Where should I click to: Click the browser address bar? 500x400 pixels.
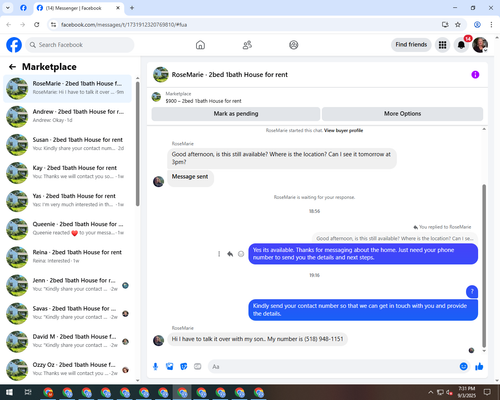pyautogui.click(x=247, y=25)
